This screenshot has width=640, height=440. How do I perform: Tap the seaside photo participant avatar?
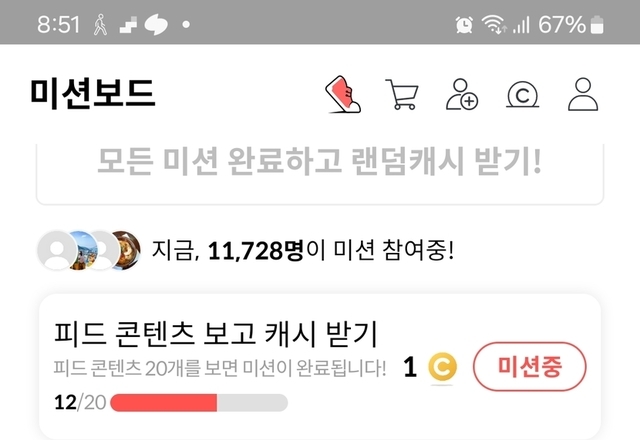[84, 250]
